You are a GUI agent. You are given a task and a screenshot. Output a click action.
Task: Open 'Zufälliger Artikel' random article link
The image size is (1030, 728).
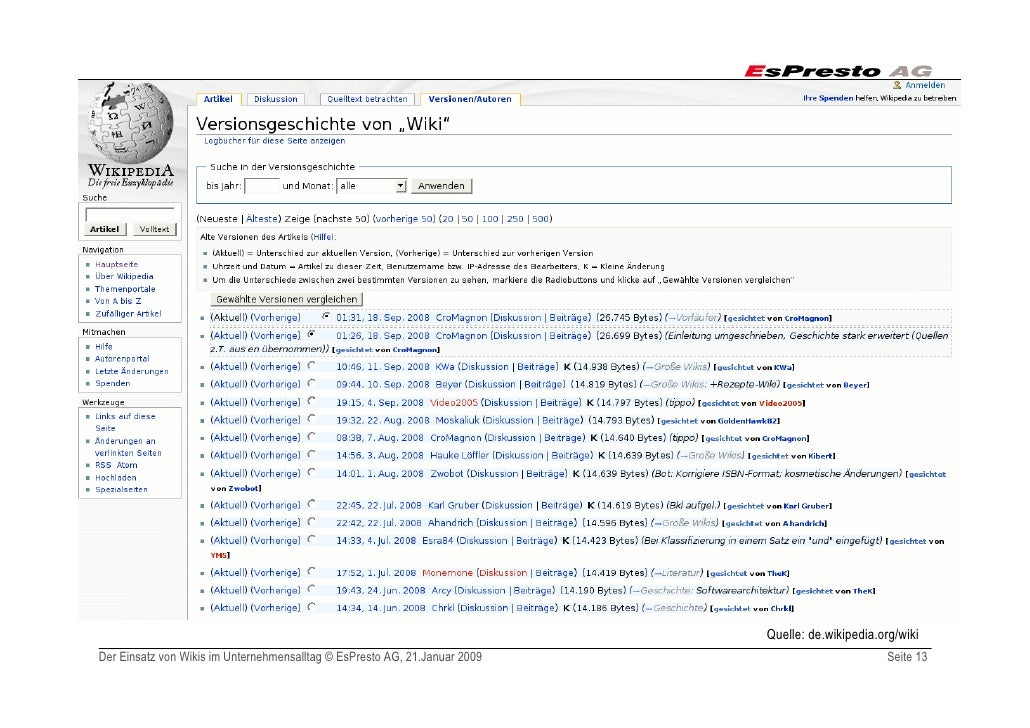(x=128, y=314)
